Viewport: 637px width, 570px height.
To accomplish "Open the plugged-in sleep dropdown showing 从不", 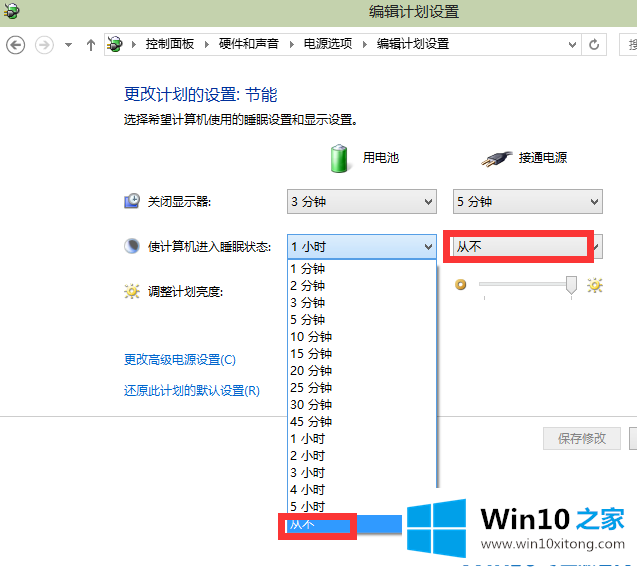I will [x=528, y=246].
